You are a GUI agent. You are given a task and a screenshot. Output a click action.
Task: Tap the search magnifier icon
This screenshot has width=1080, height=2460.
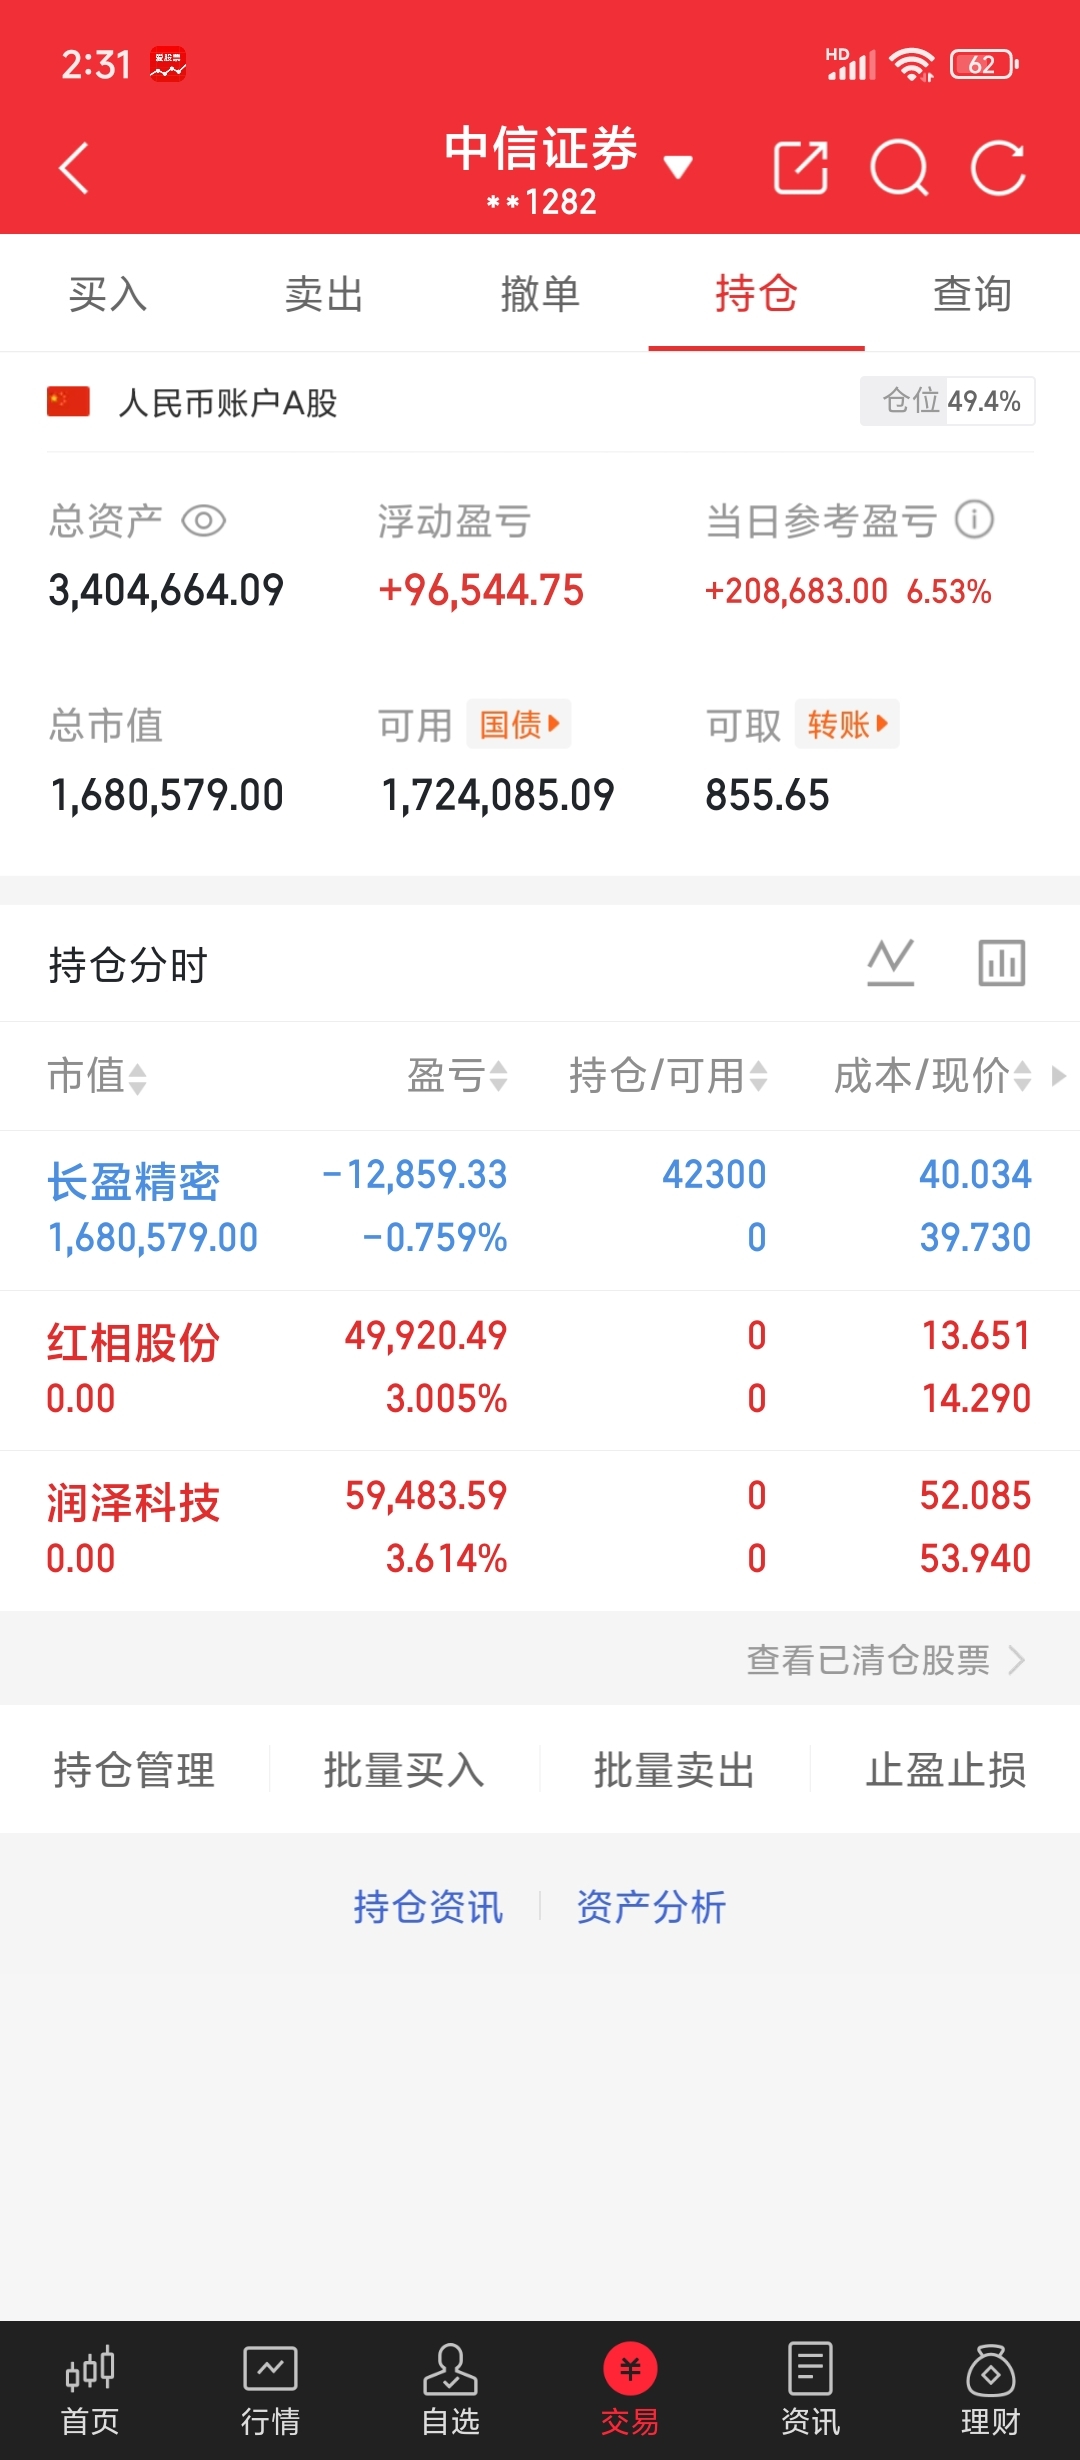pyautogui.click(x=900, y=168)
